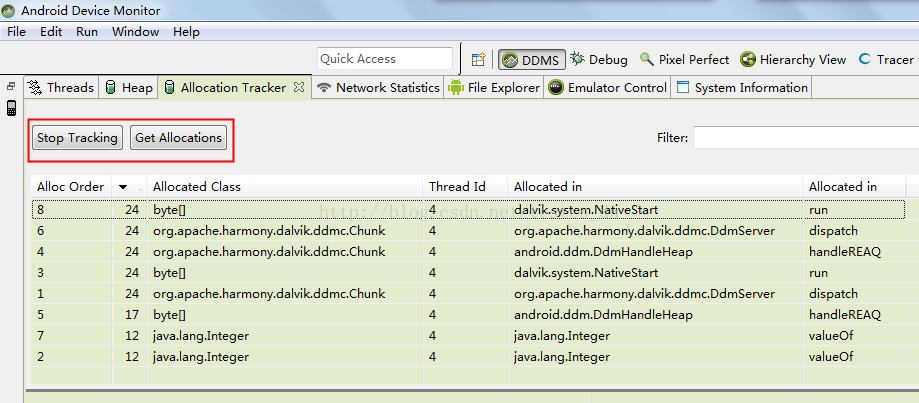Image resolution: width=919 pixels, height=403 pixels.
Task: Click handleREAQ in the order 5 row
Action: coord(845,315)
